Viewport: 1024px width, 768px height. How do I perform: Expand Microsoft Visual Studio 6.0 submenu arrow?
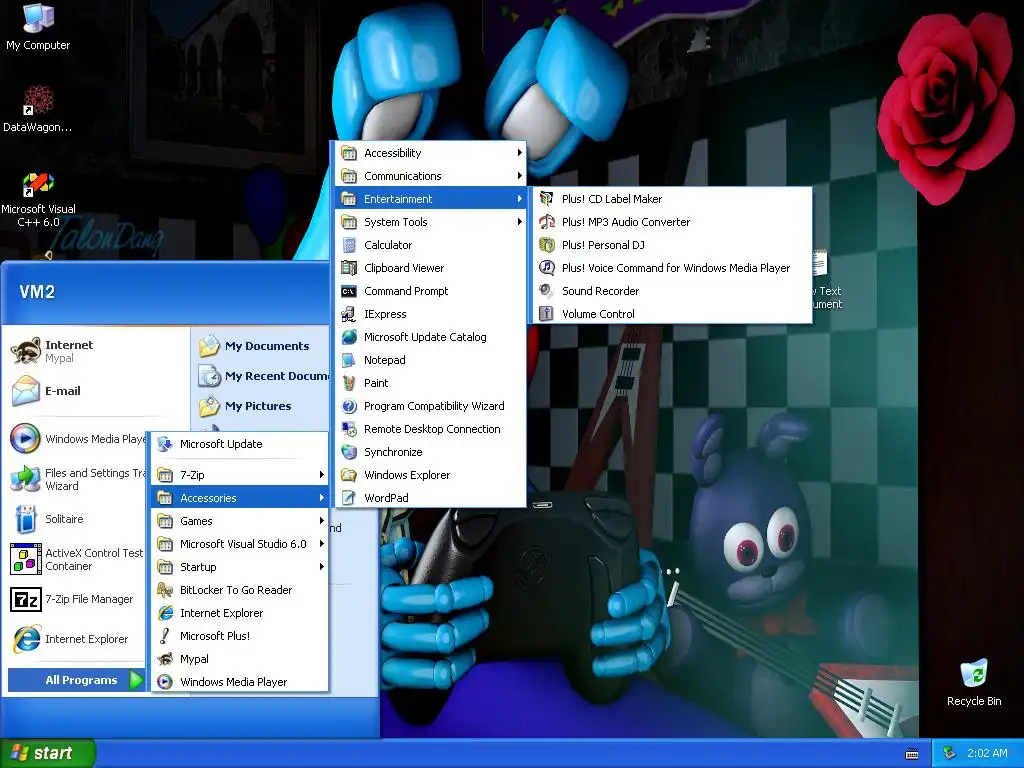[322, 543]
